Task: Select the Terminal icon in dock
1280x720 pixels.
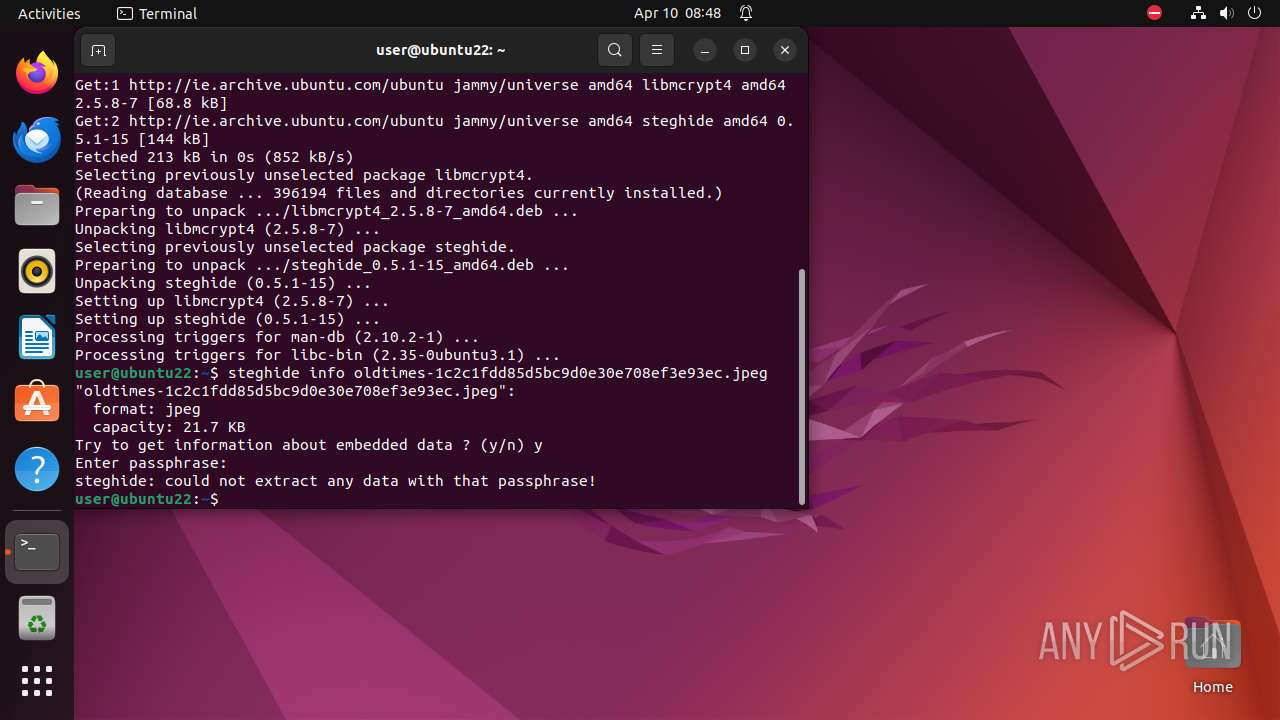Action: coord(37,551)
